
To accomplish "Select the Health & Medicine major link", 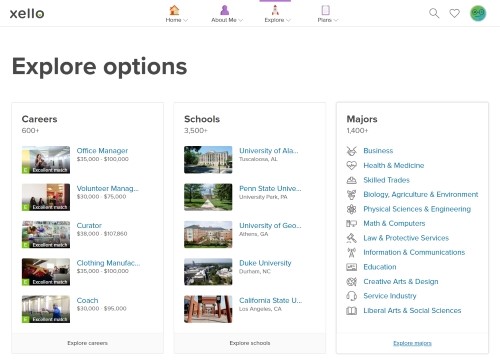I will point(394,165).
